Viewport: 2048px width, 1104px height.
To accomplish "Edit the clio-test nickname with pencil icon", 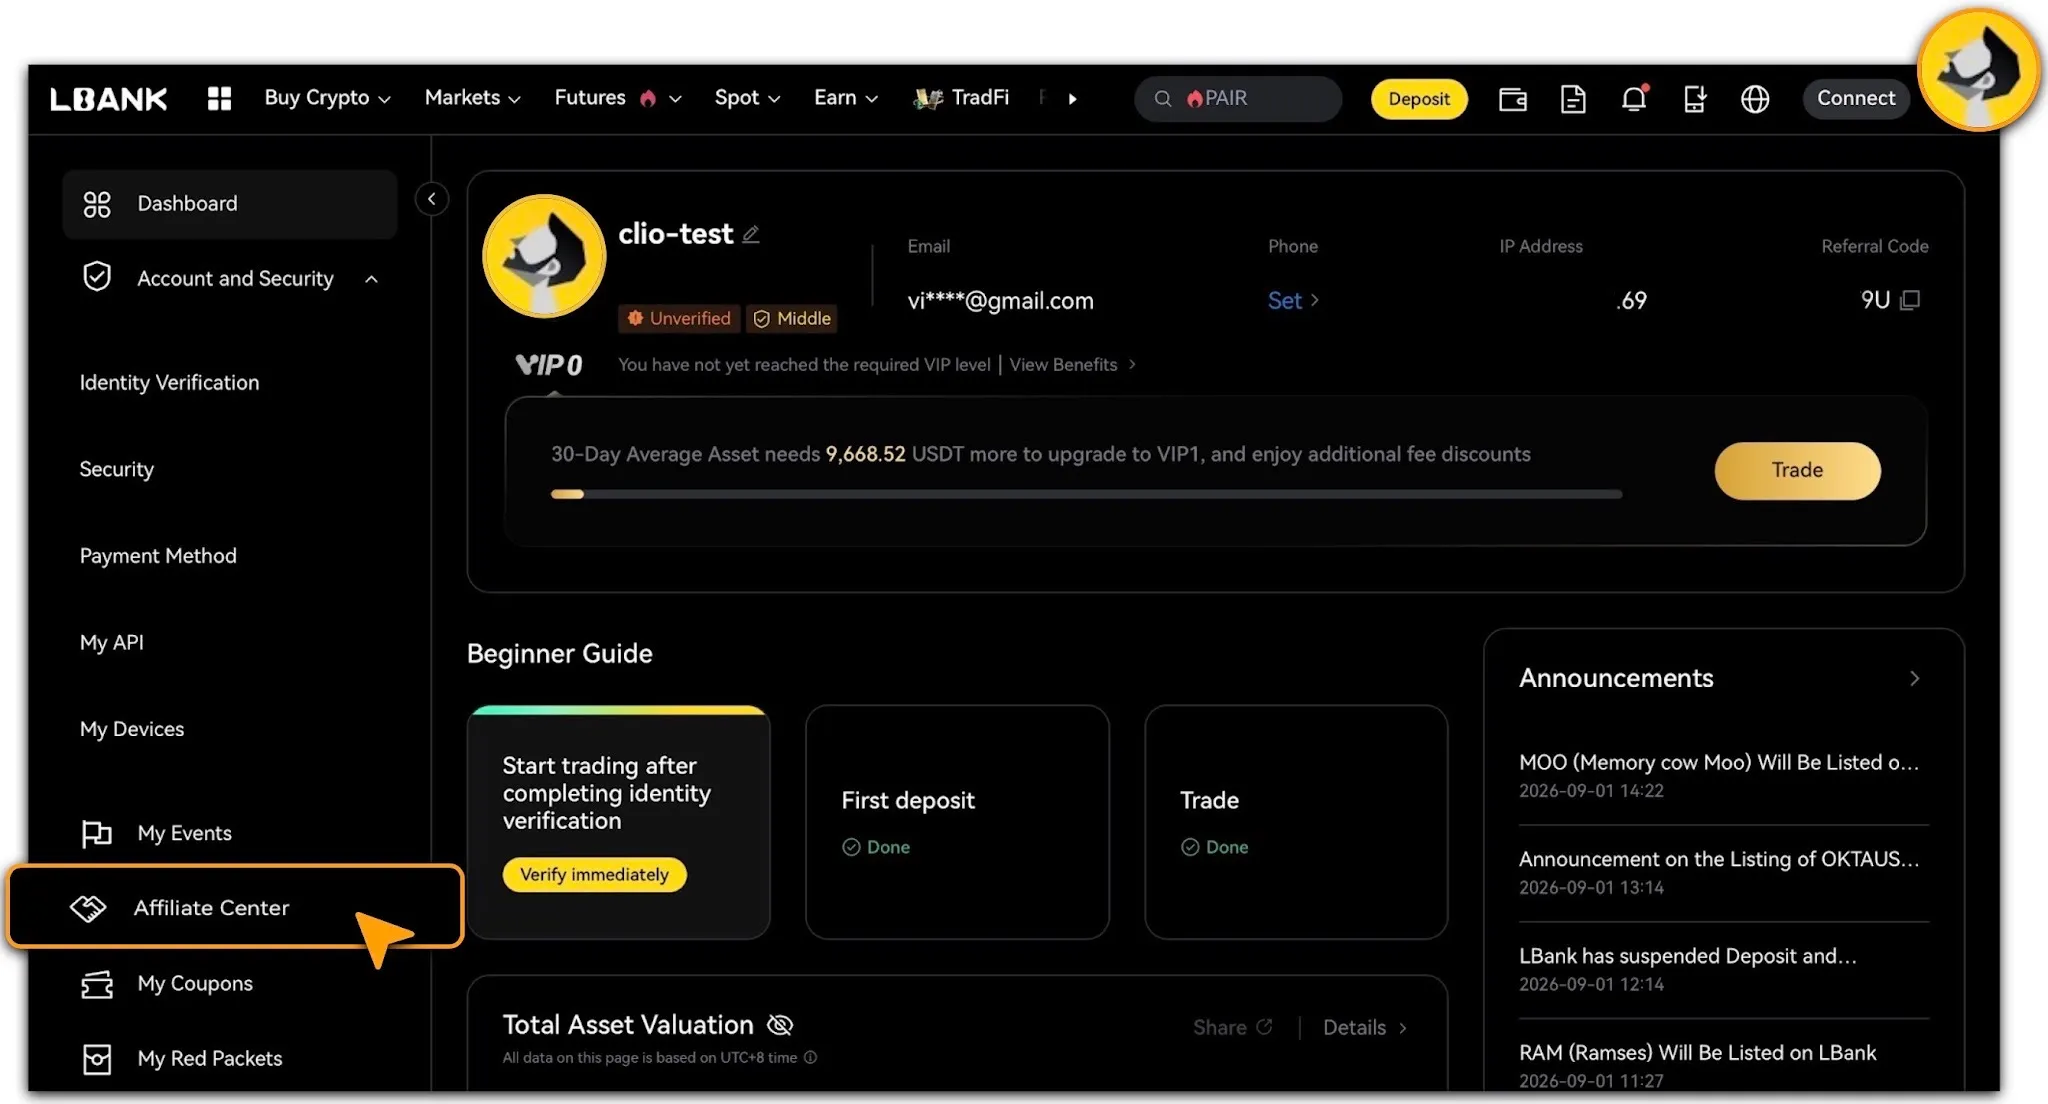I will click(x=751, y=234).
